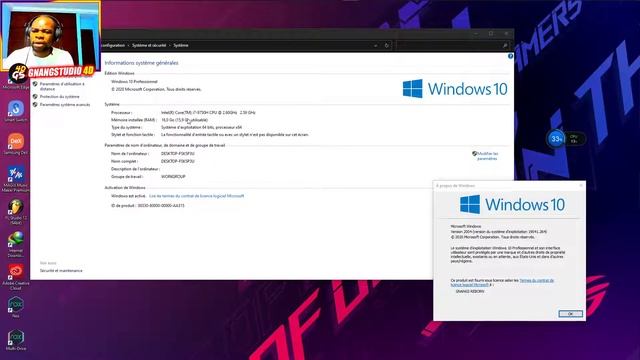This screenshot has width=640, height=360.
Task: Open the Microsoft license contract terms link
Action: [196, 196]
